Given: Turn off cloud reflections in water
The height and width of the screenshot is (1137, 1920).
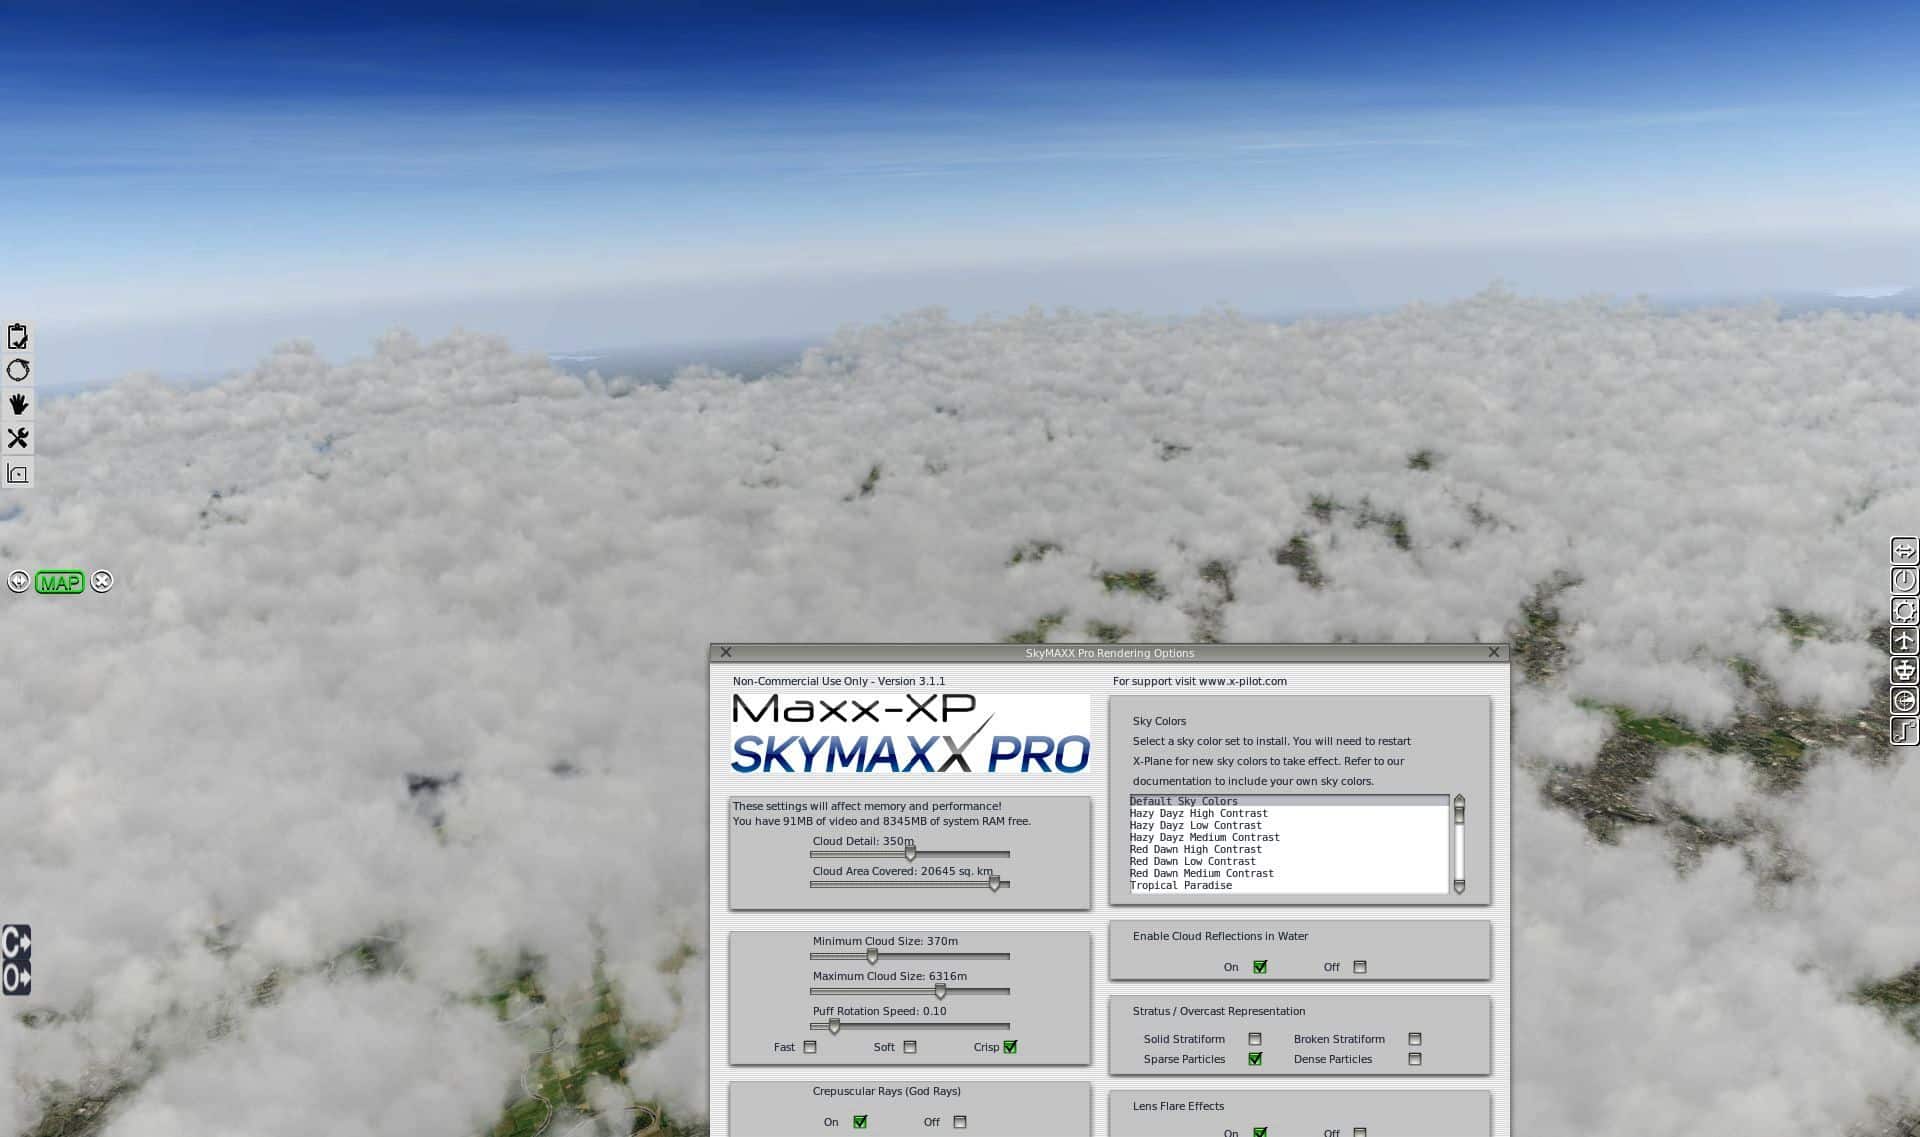Looking at the screenshot, I should [x=1360, y=967].
